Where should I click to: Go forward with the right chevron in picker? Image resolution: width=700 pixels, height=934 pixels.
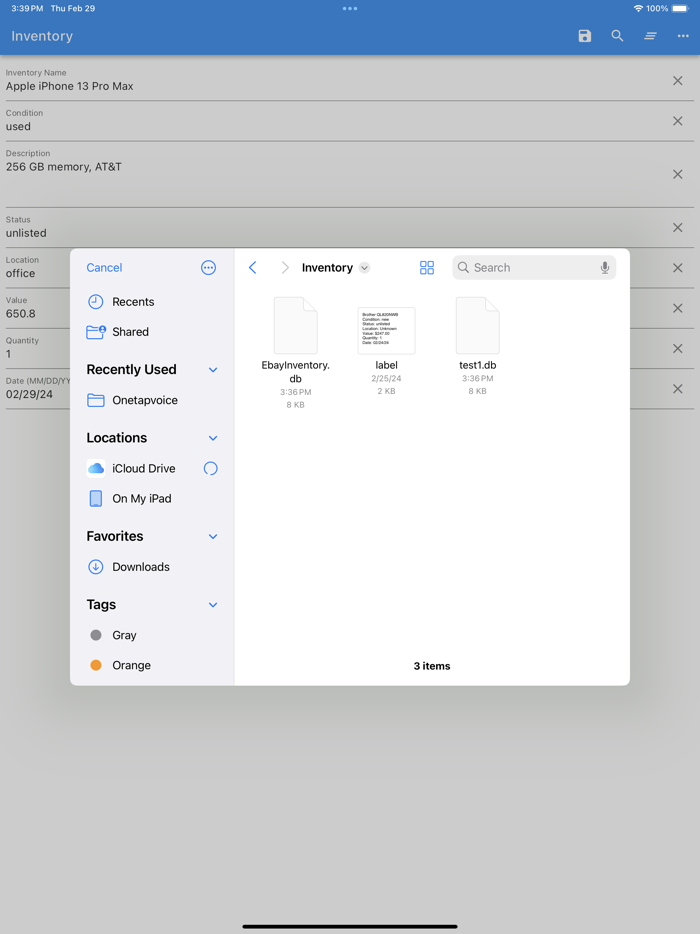pyautogui.click(x=285, y=267)
